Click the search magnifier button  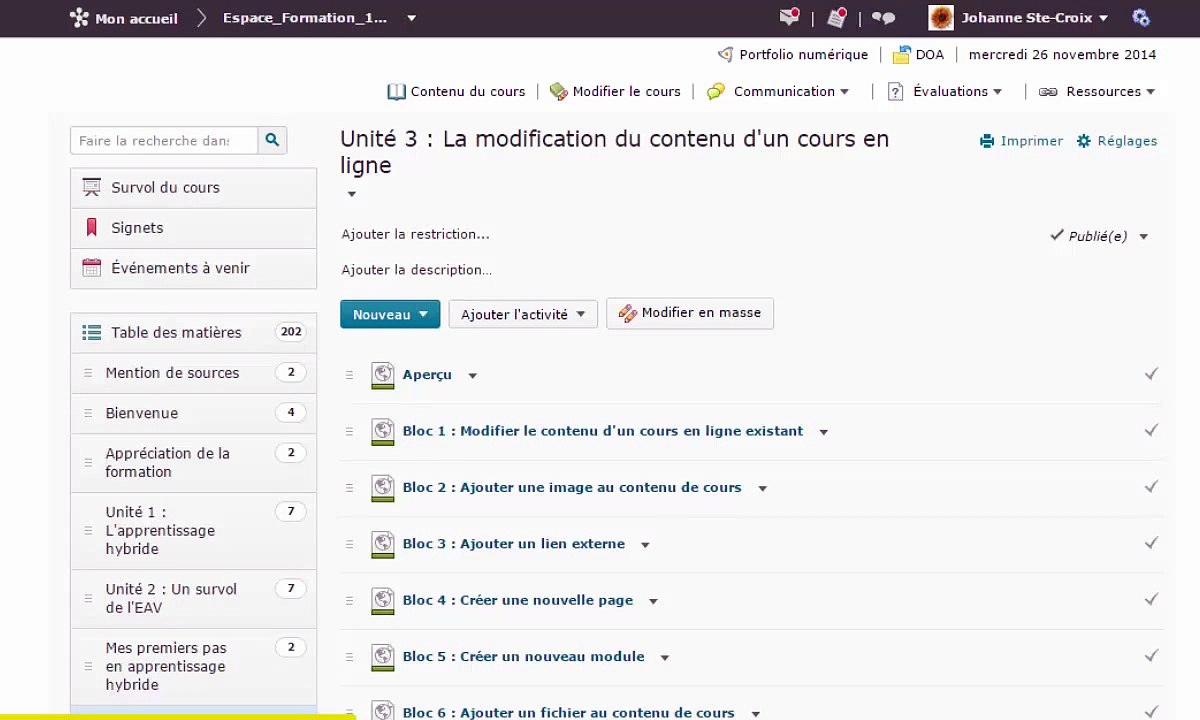[x=272, y=140]
